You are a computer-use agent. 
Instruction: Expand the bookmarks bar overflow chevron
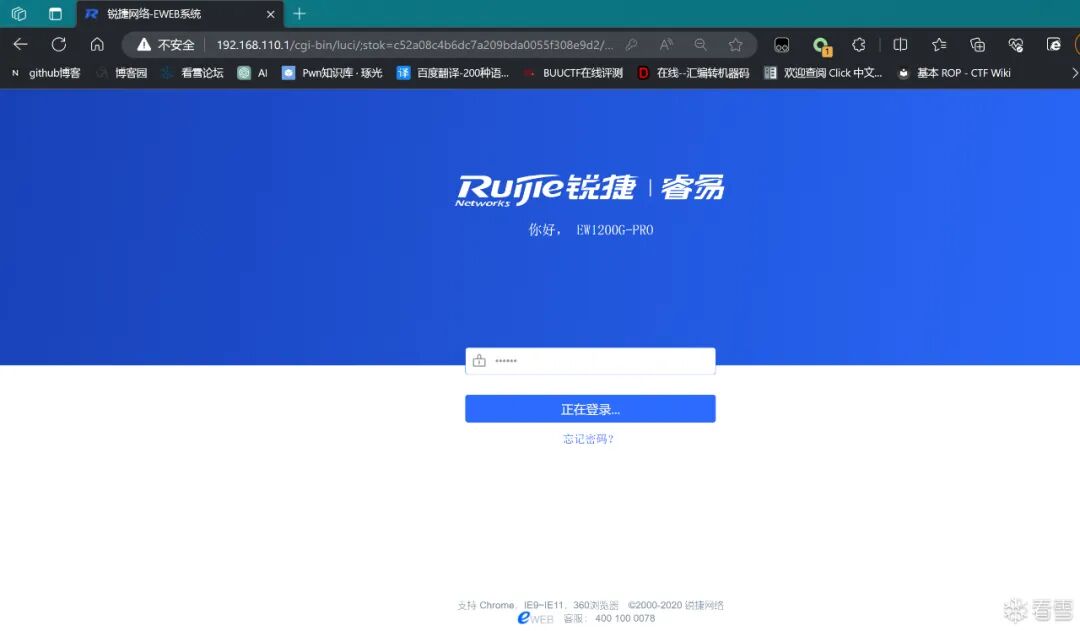click(1074, 73)
